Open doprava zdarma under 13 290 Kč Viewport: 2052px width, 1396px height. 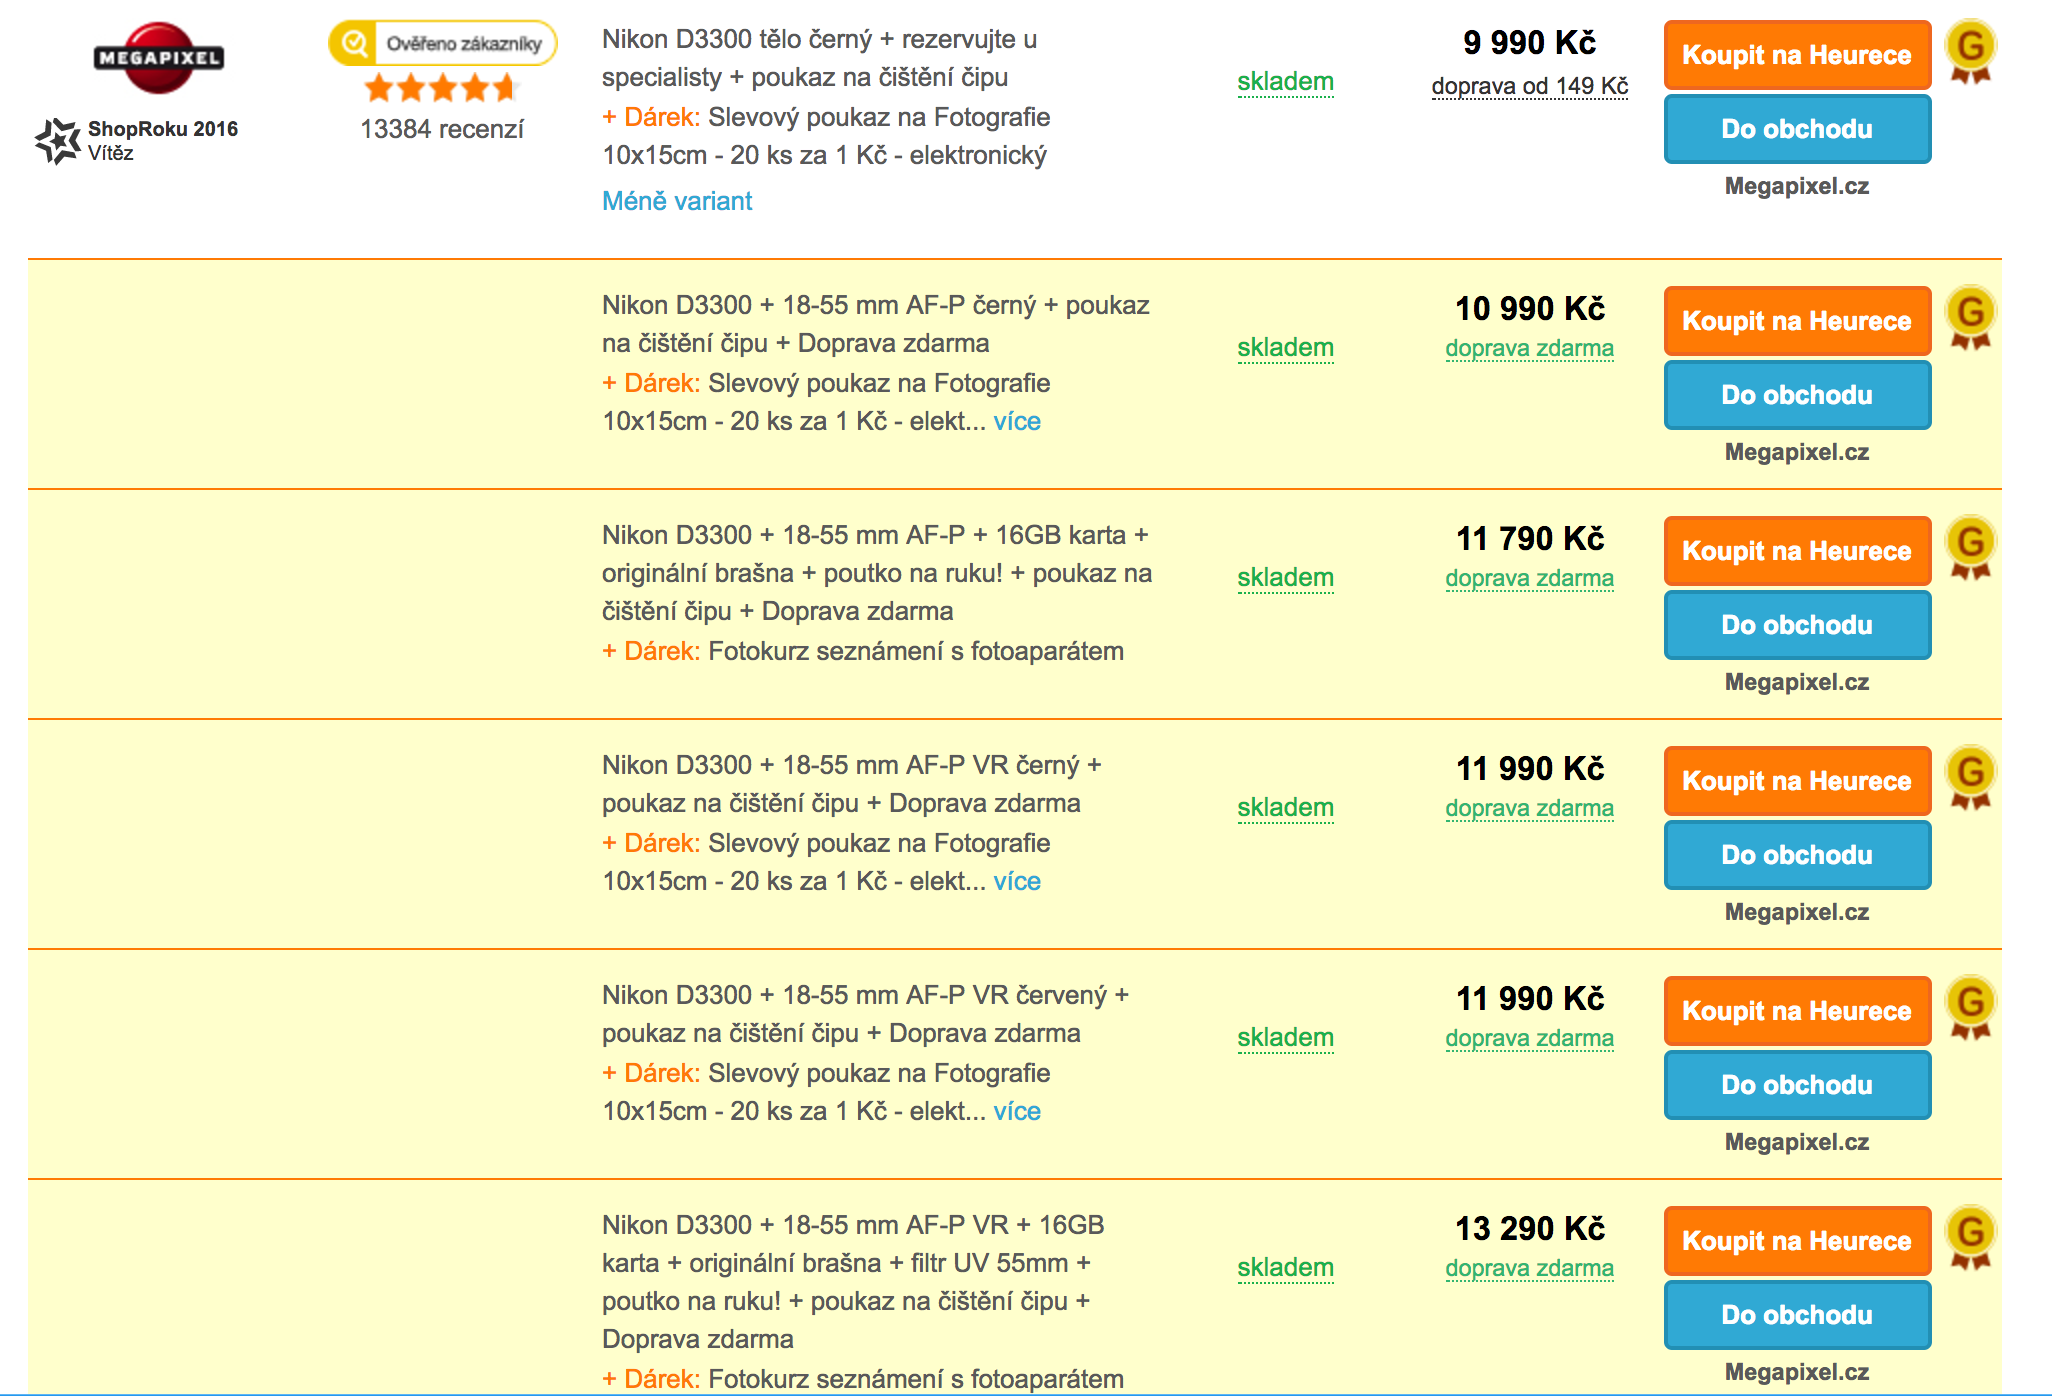pyautogui.click(x=1529, y=1268)
